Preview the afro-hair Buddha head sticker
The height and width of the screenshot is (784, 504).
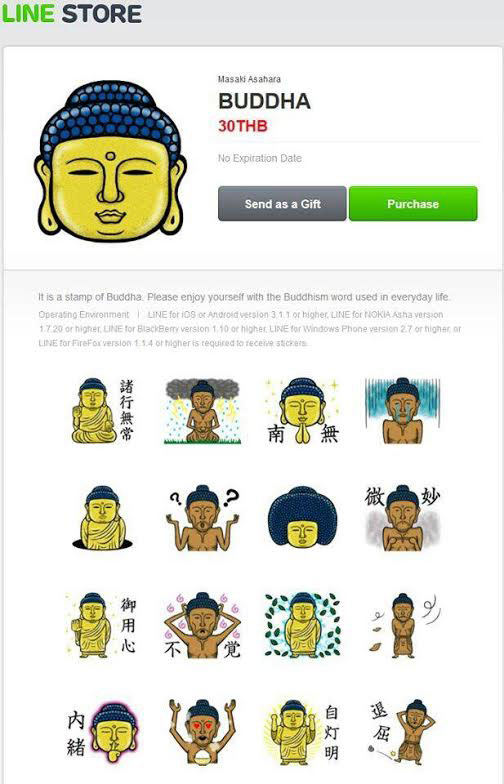pyautogui.click(x=302, y=518)
